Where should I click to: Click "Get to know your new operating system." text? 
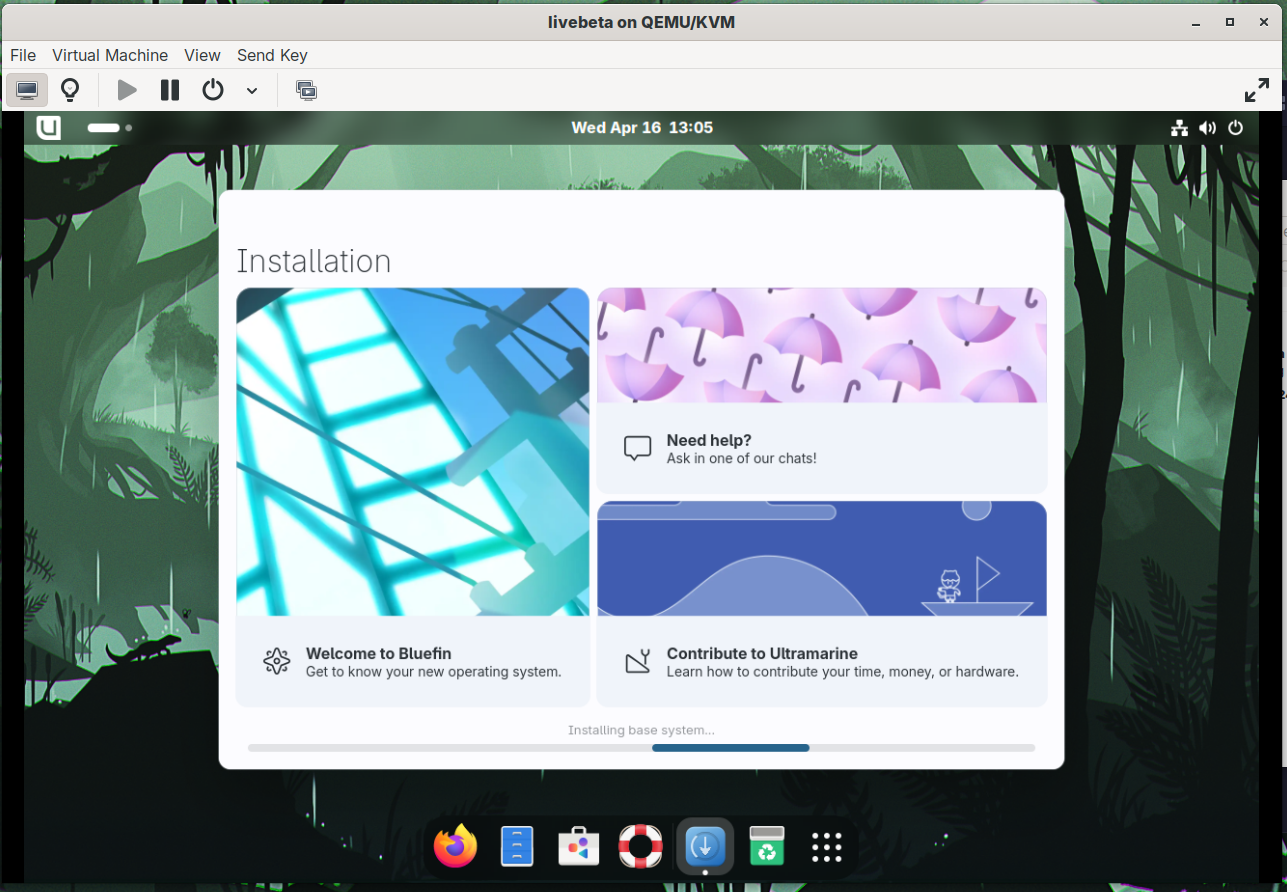pos(433,672)
